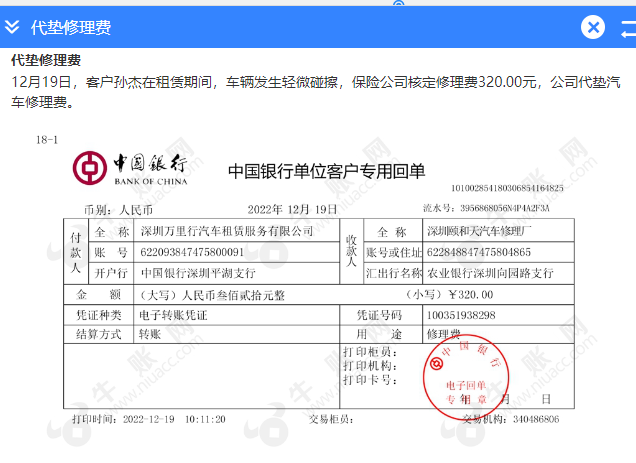
Task: Click payer account 622093847475800091
Action: point(192,252)
